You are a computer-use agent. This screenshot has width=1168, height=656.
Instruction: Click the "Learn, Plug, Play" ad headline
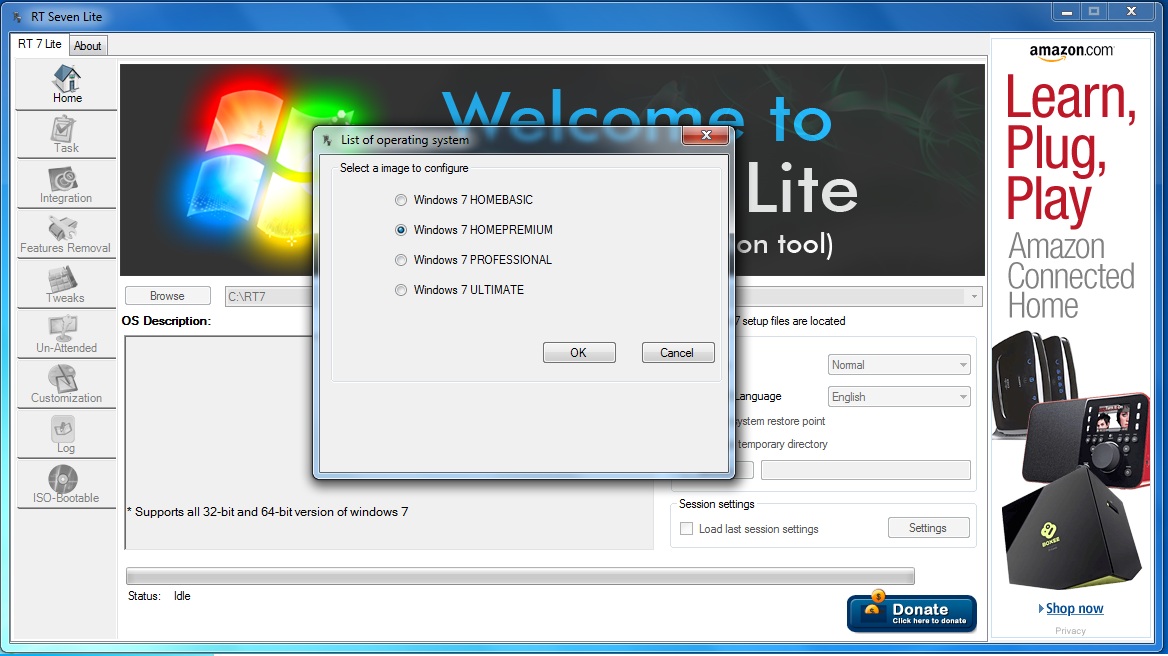1070,150
